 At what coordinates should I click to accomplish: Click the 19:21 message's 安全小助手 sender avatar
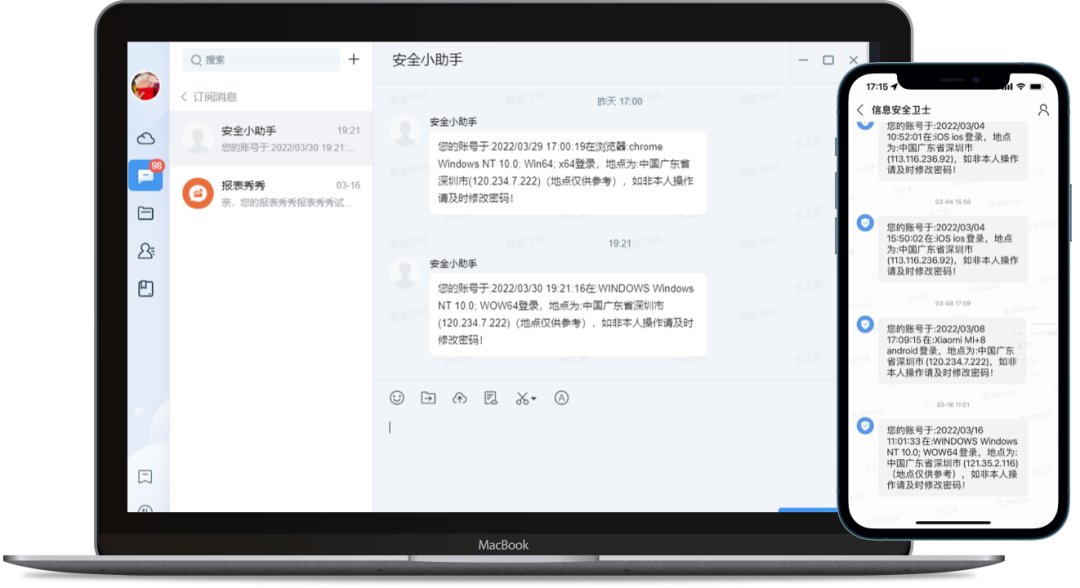pos(405,273)
